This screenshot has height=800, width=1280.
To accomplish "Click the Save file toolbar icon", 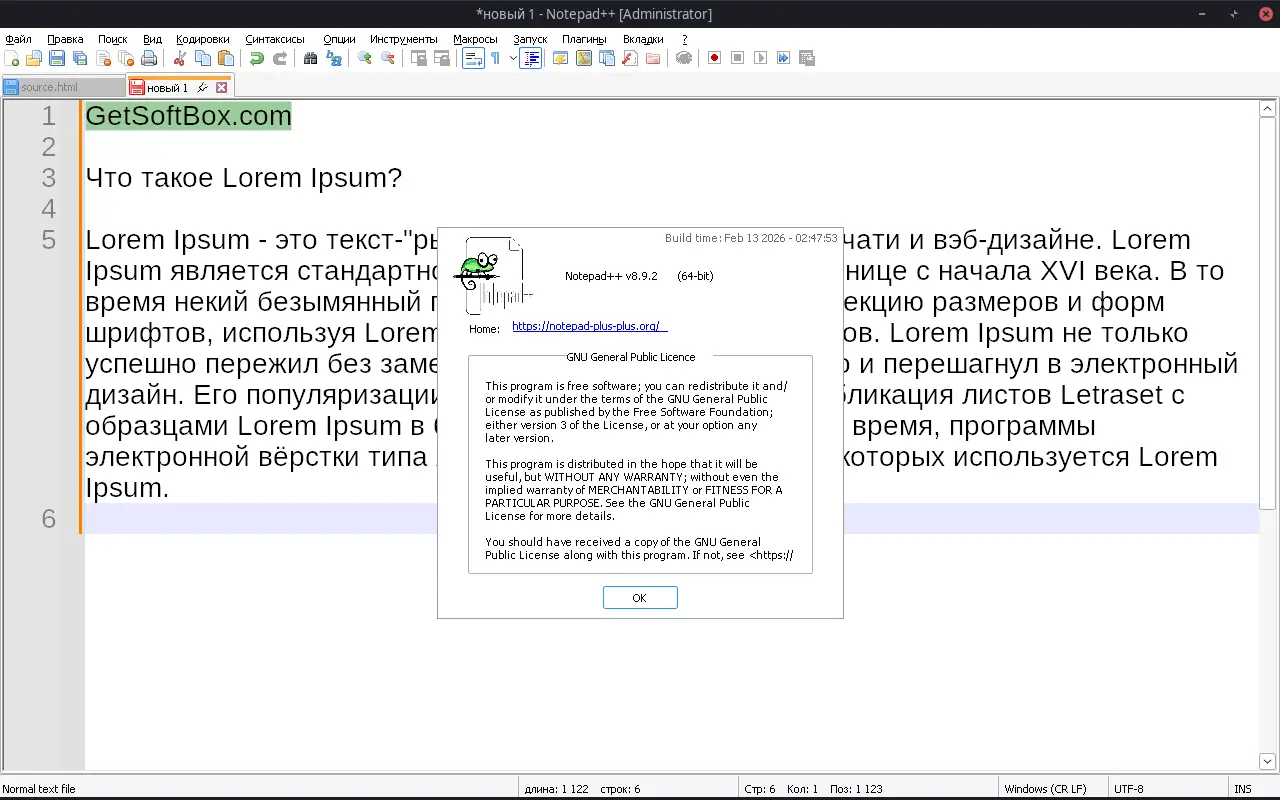I will pos(57,58).
